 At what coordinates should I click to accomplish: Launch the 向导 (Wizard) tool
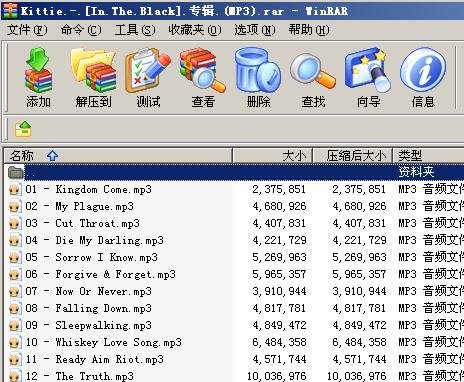pos(368,78)
